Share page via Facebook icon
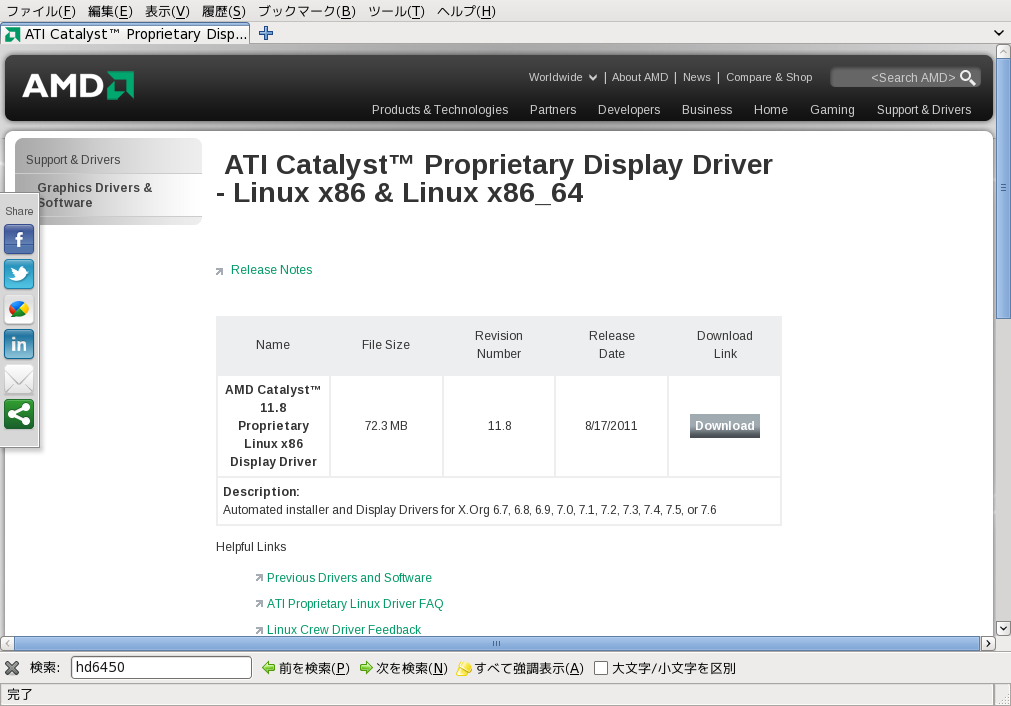The height and width of the screenshot is (706, 1011). (19, 239)
